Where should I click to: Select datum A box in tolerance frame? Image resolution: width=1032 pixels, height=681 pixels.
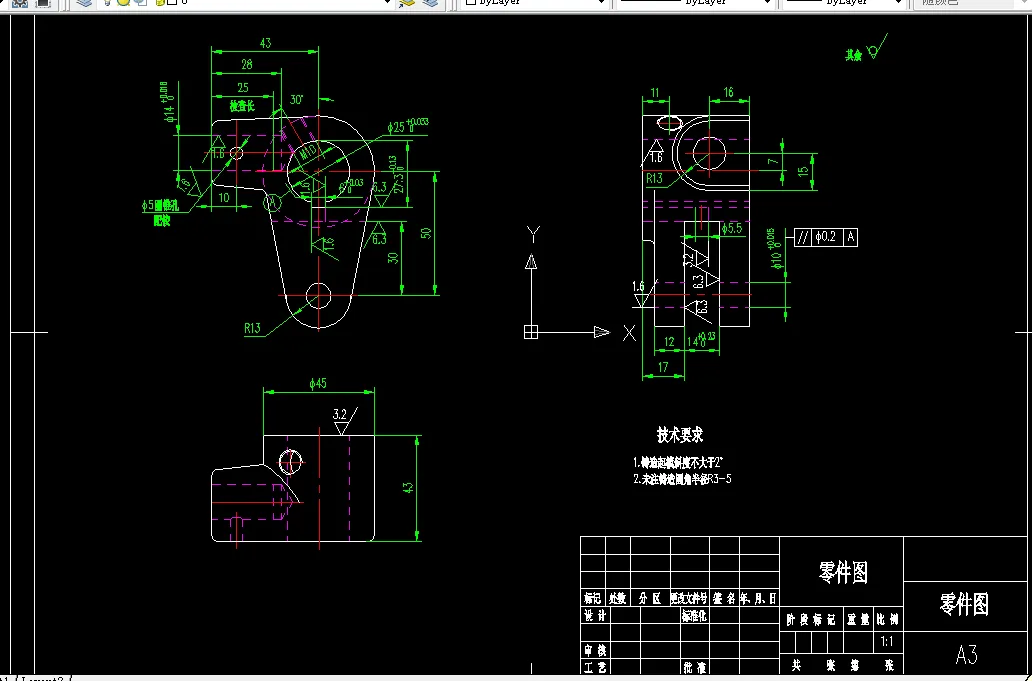(850, 237)
